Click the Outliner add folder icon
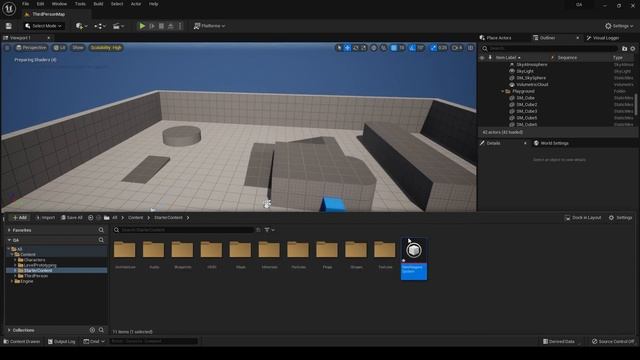The height and width of the screenshot is (360, 640). click(x=624, y=49)
